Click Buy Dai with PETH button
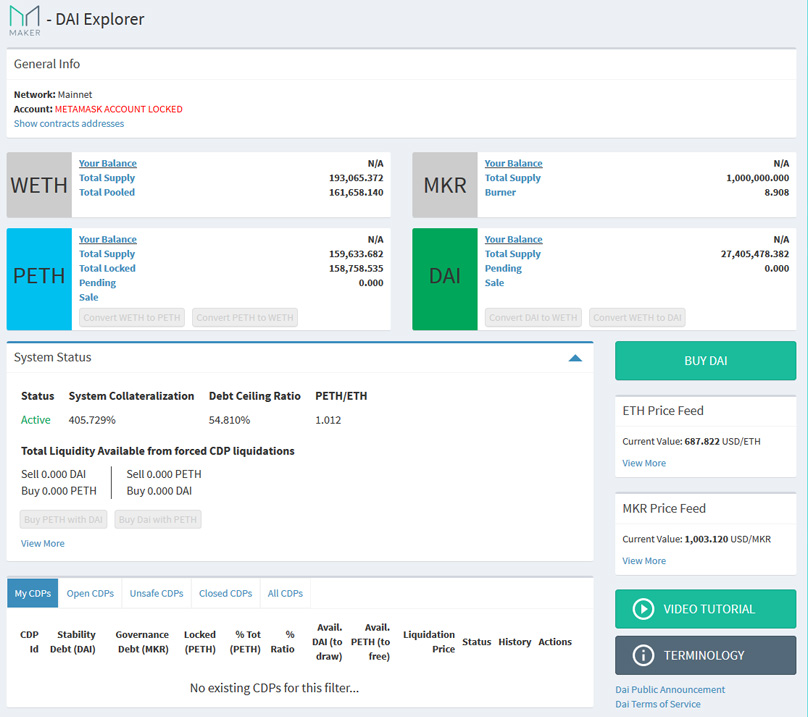Image resolution: width=808 pixels, height=717 pixels. [158, 520]
